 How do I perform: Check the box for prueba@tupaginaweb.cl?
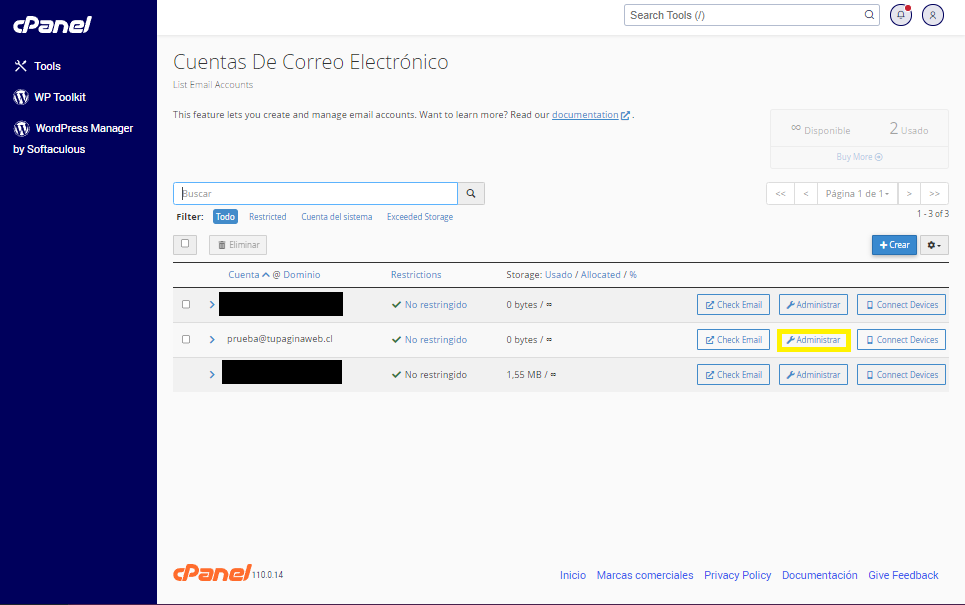pyautogui.click(x=186, y=340)
